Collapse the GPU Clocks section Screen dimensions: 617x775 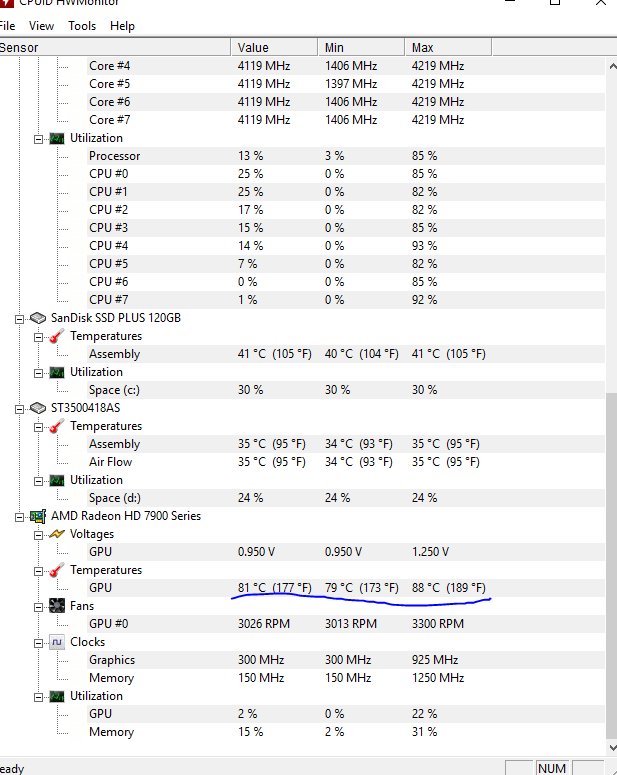pyautogui.click(x=38, y=644)
